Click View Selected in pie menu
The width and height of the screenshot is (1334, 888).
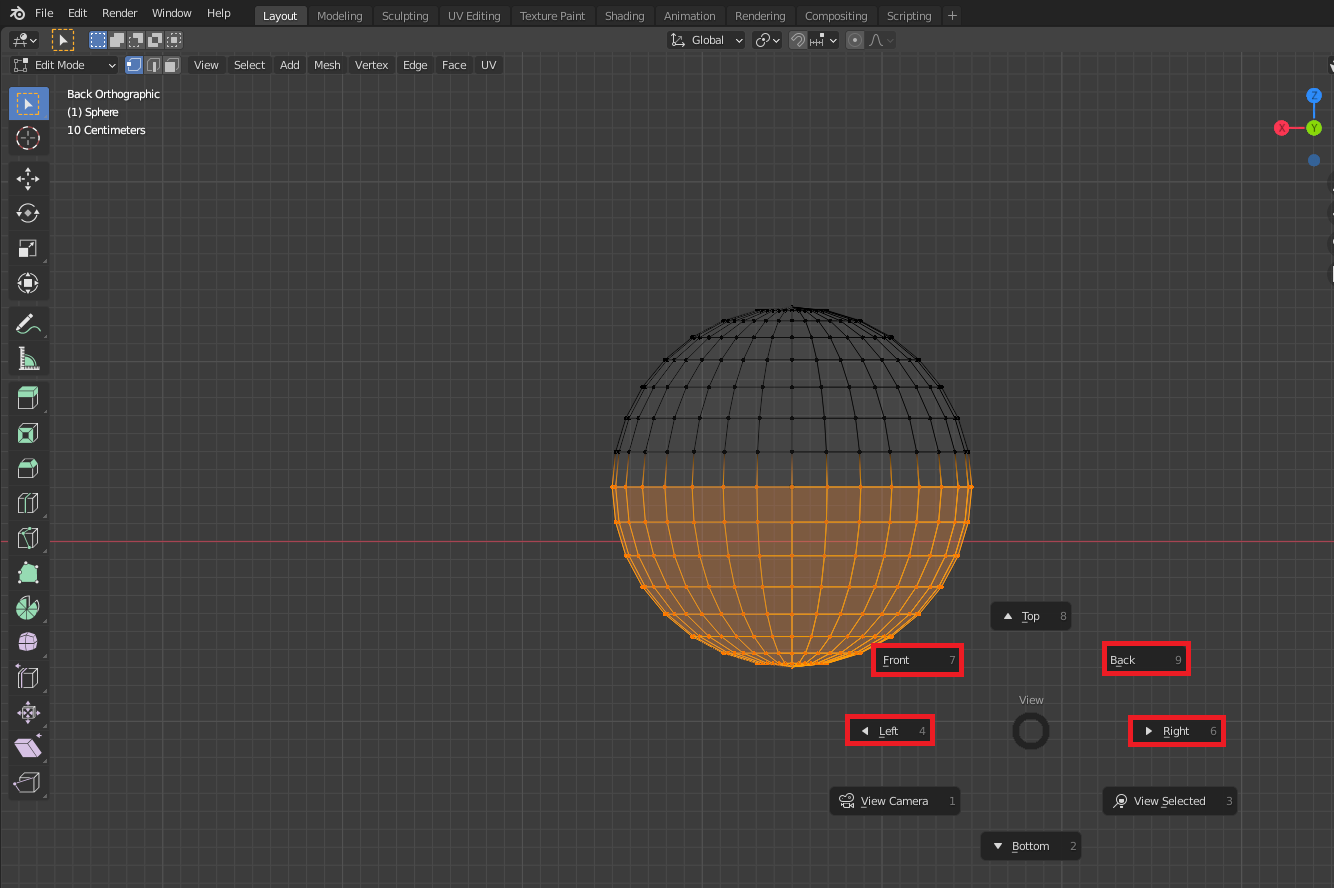(1169, 801)
